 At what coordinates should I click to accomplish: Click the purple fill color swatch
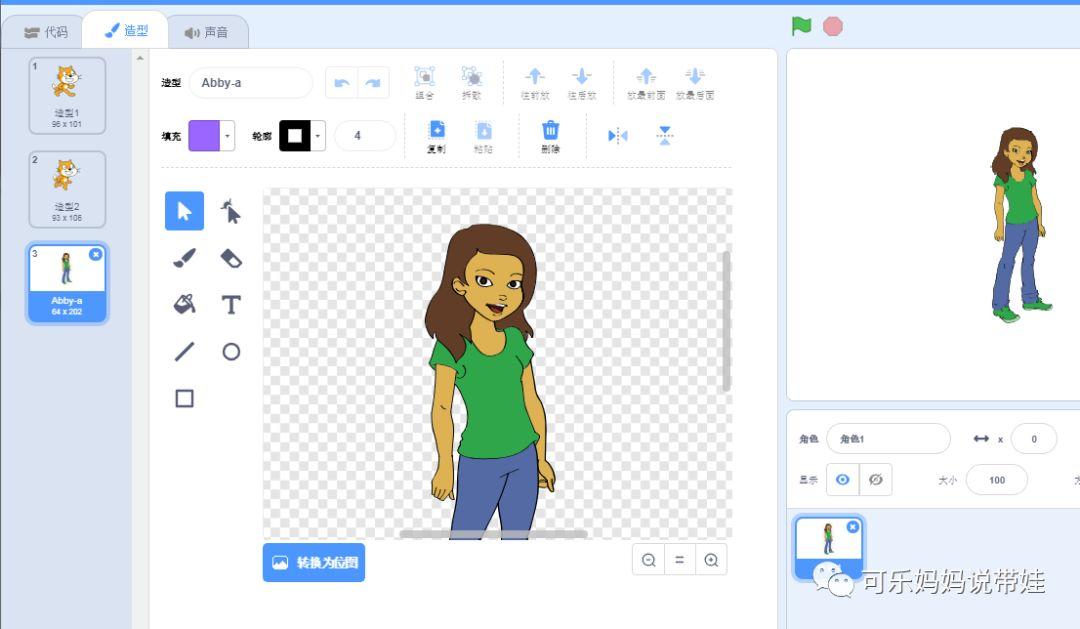pyautogui.click(x=204, y=136)
